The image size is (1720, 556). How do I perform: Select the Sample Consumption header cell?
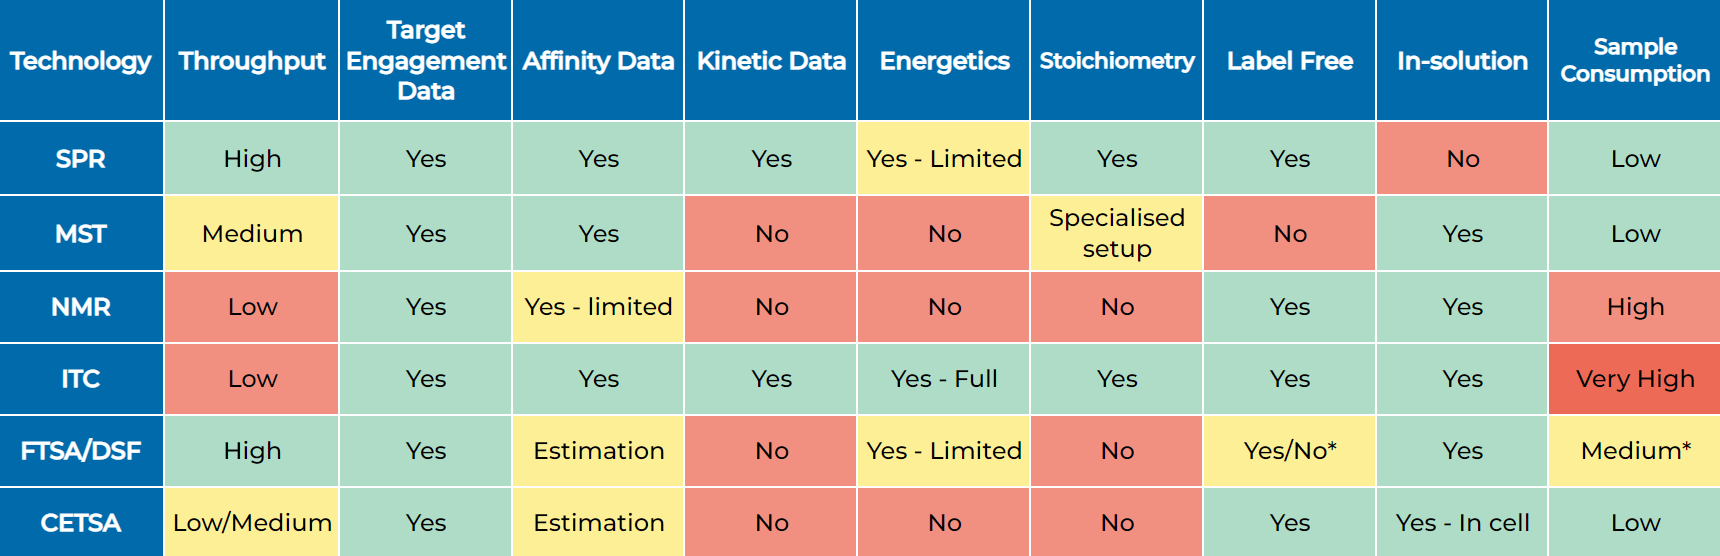point(1635,61)
